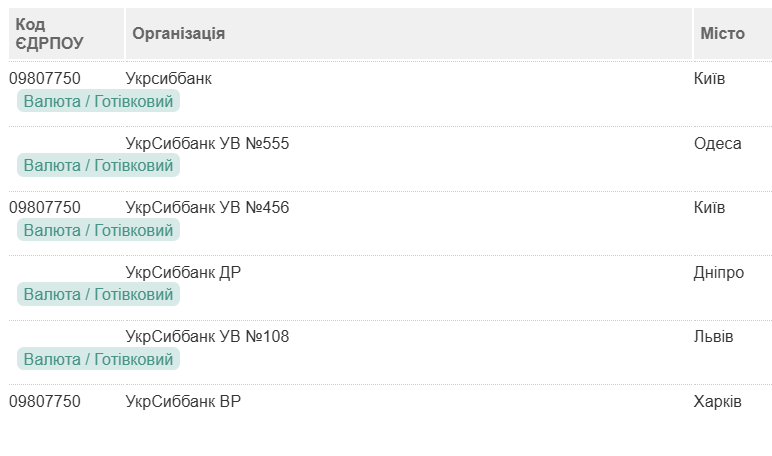Click the Код ЄДРПОУ column header
Screen dimensions: 772x456
[x=50, y=34]
